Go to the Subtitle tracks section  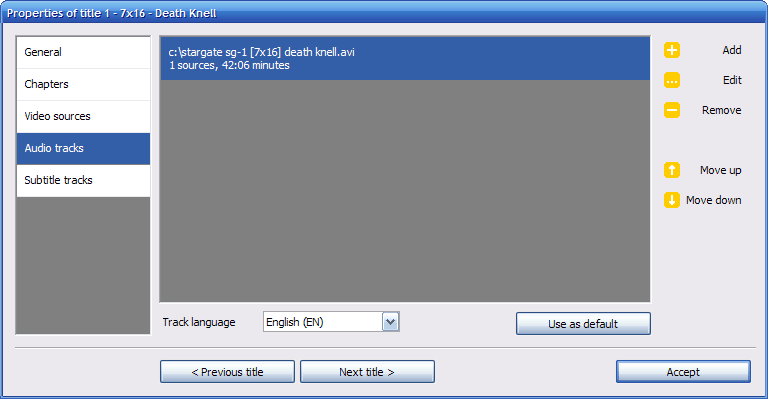(83, 181)
